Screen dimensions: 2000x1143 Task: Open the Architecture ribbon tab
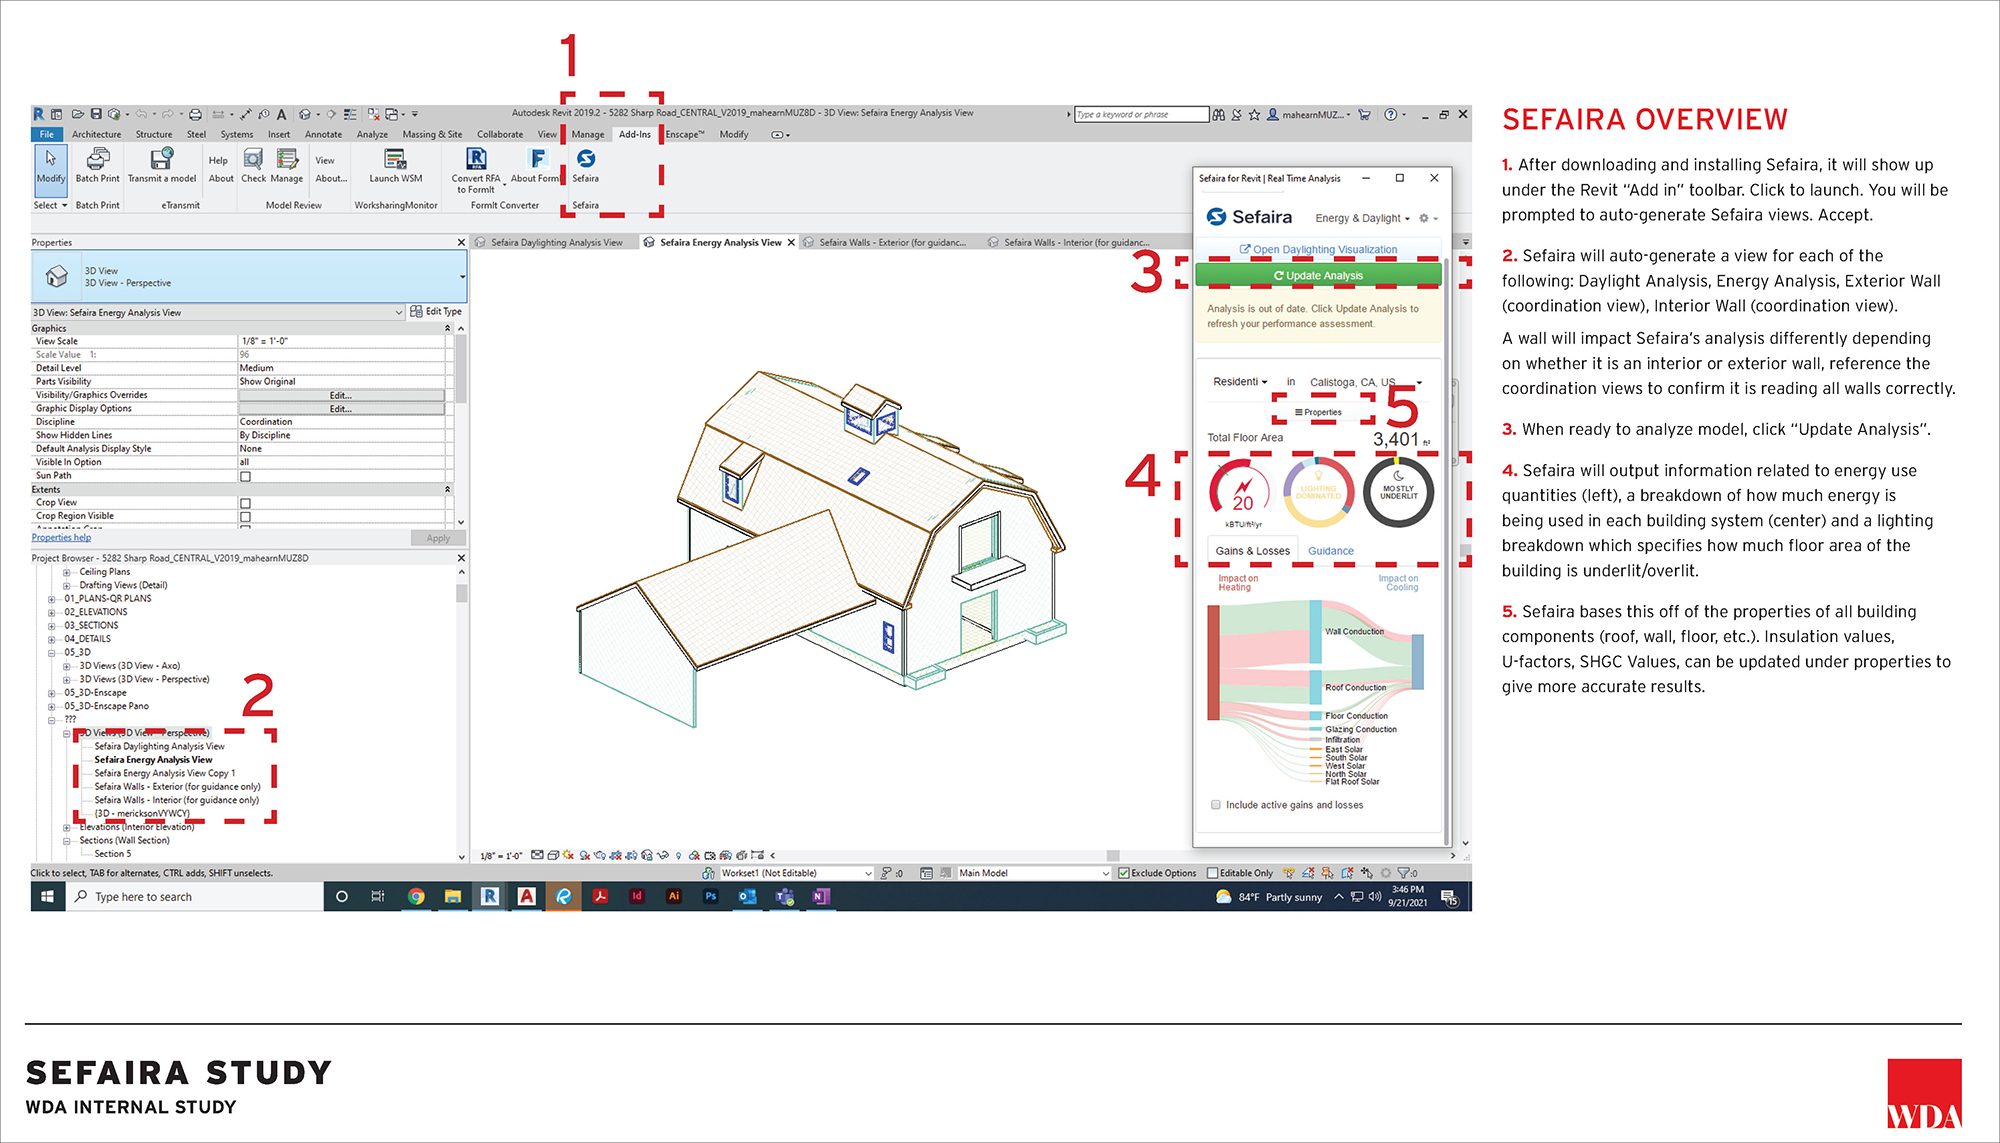pyautogui.click(x=96, y=134)
